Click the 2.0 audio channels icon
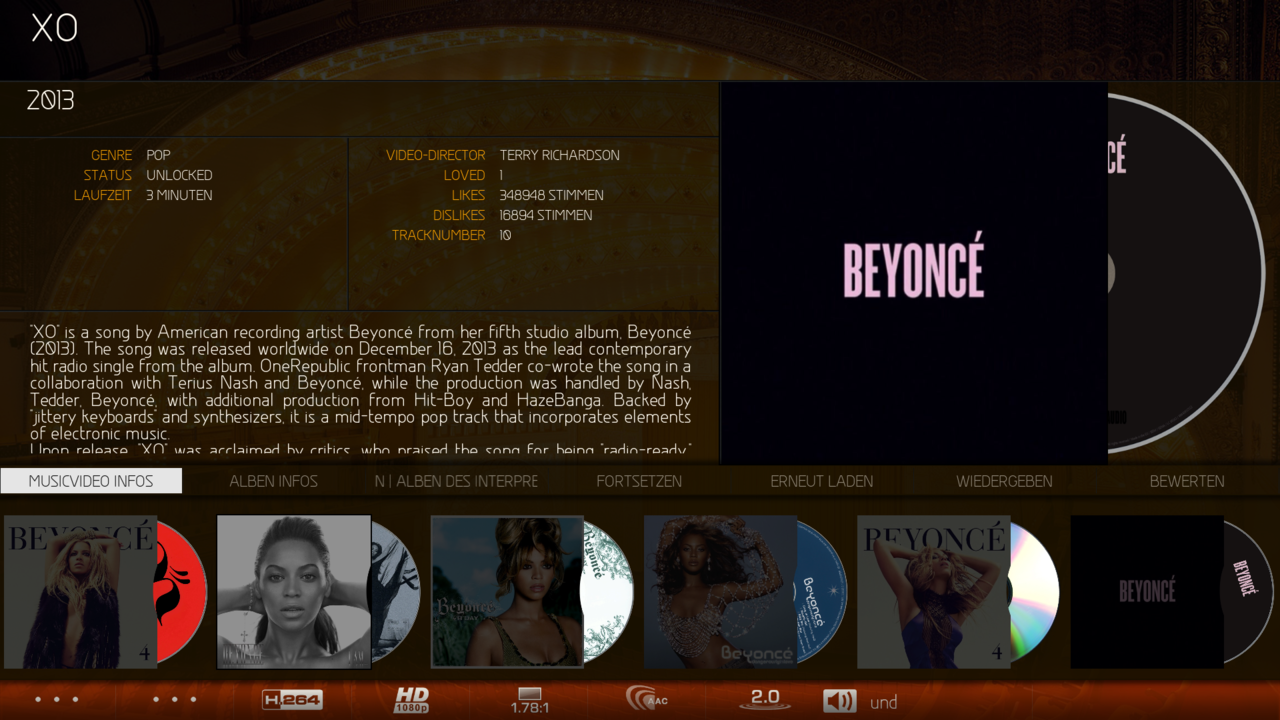The width and height of the screenshot is (1280, 720). [765, 699]
